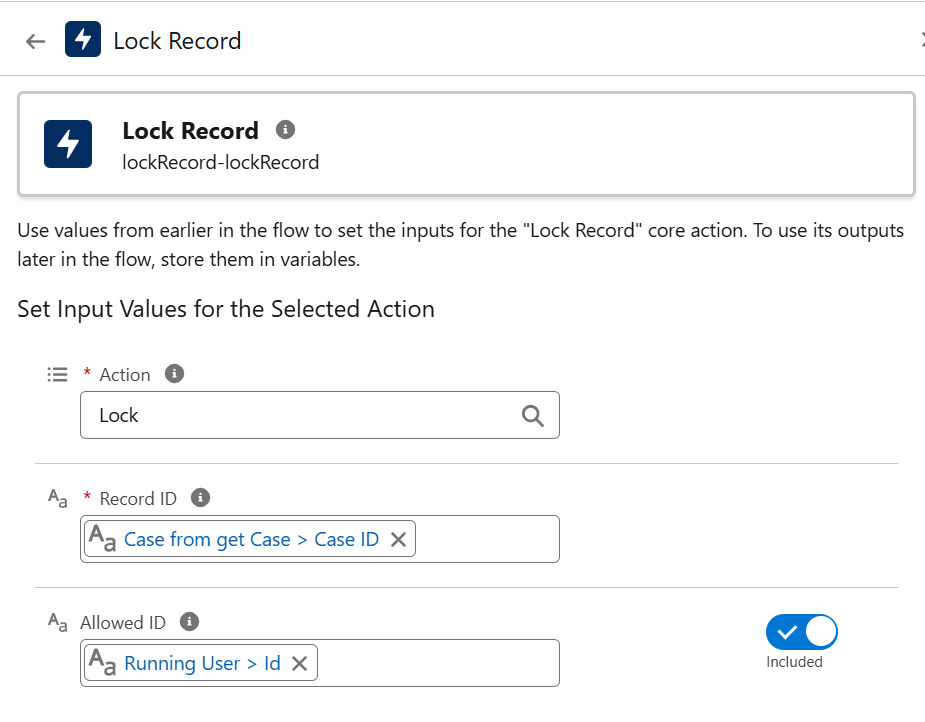Click the list icon beside the Action label
Screen dimensions: 925x722
(57, 375)
